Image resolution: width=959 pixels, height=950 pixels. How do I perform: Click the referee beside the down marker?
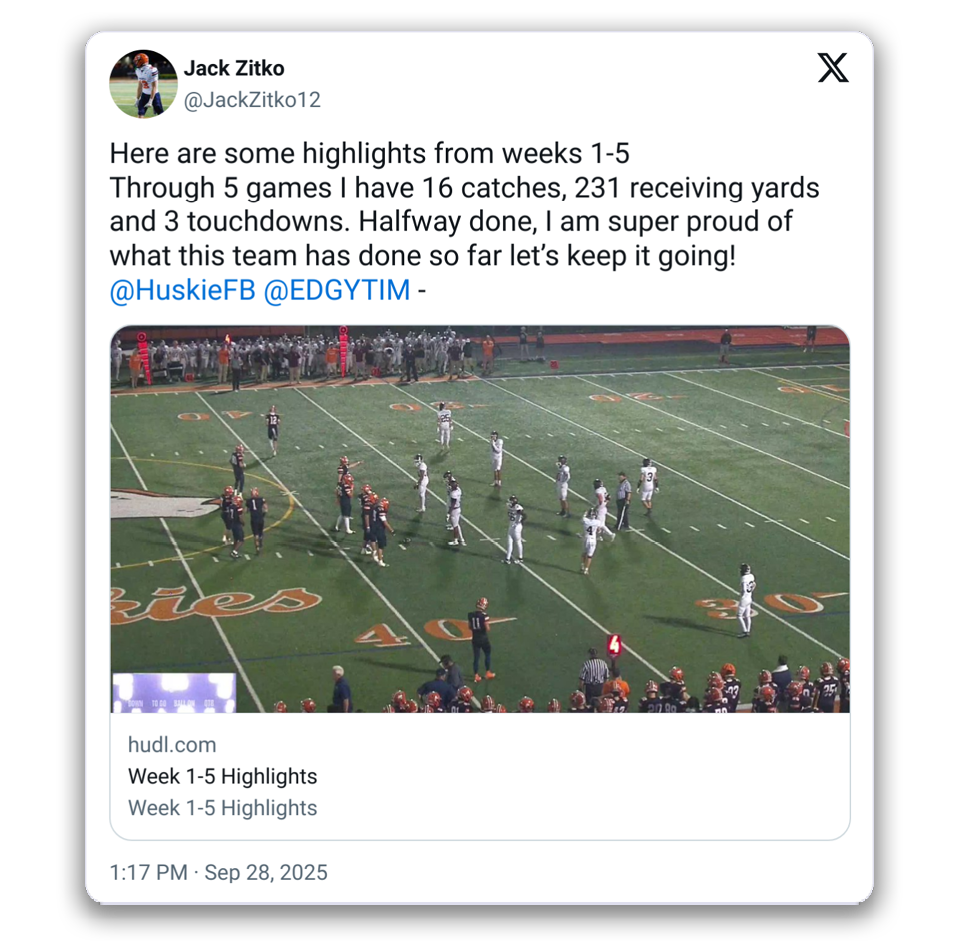tap(593, 674)
